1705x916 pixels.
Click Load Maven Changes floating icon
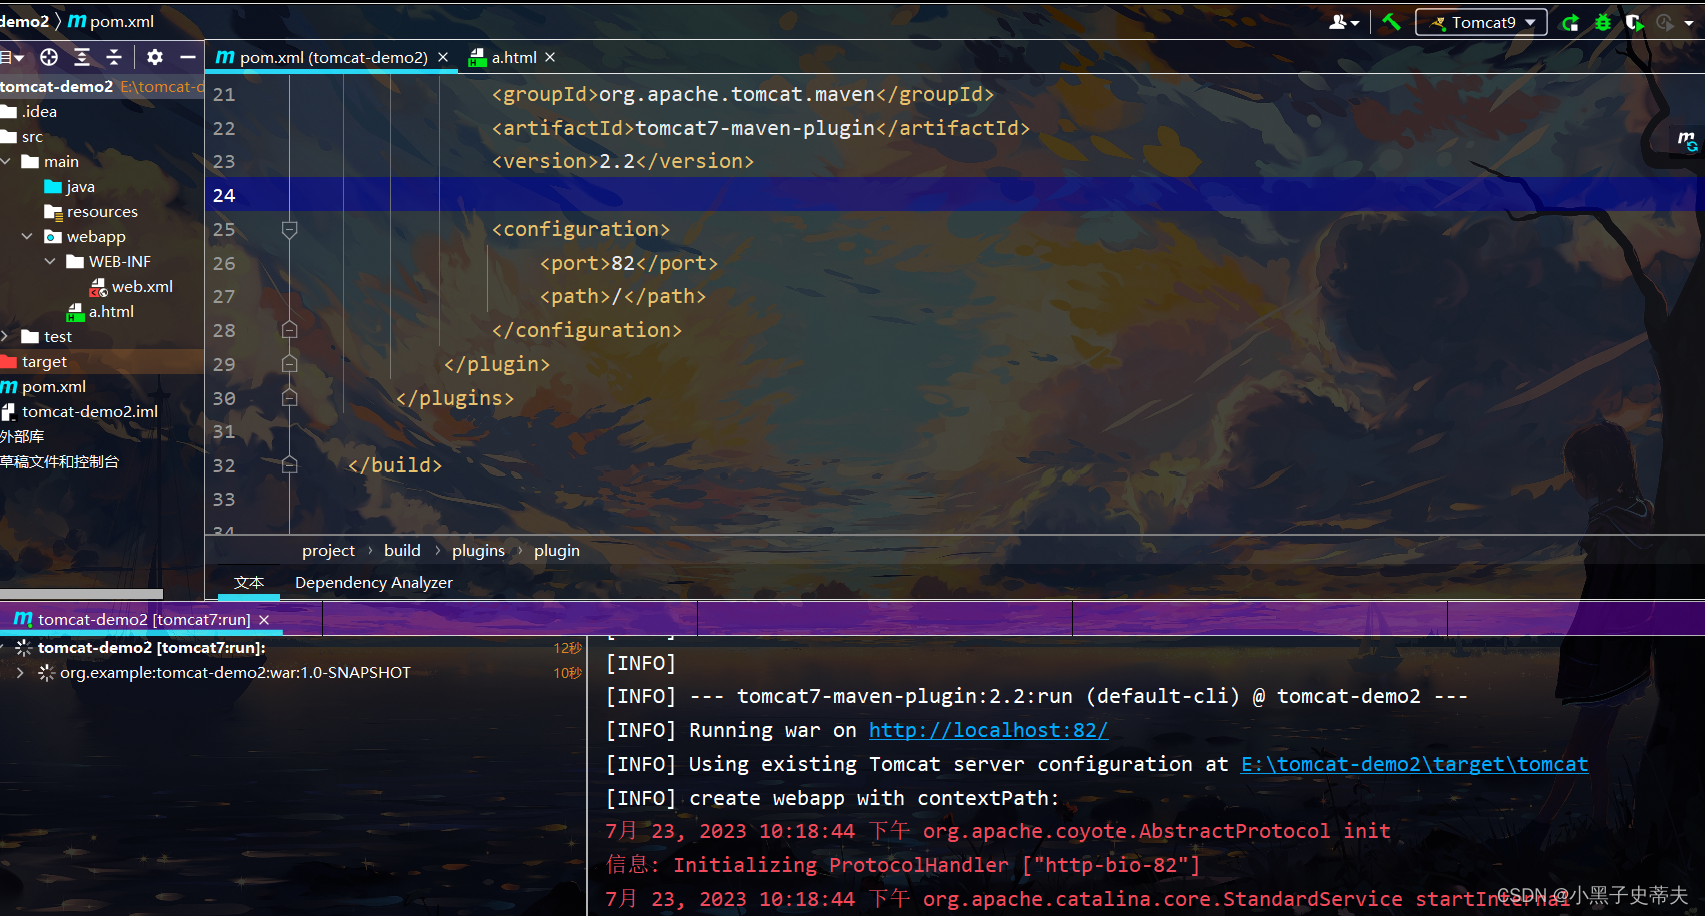point(1687,141)
